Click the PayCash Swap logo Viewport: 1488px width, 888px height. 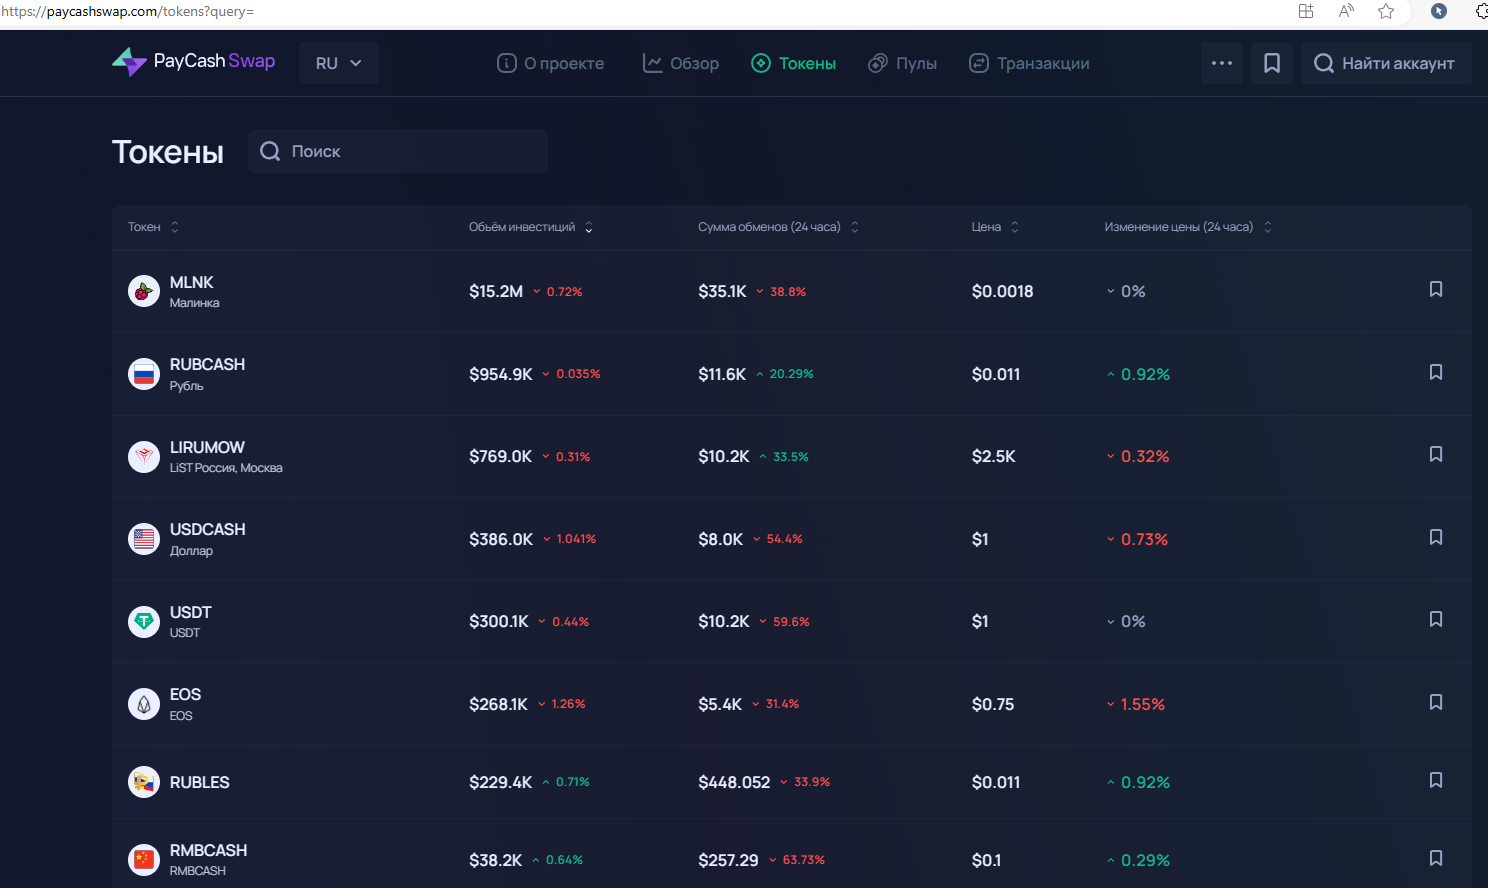(193, 62)
